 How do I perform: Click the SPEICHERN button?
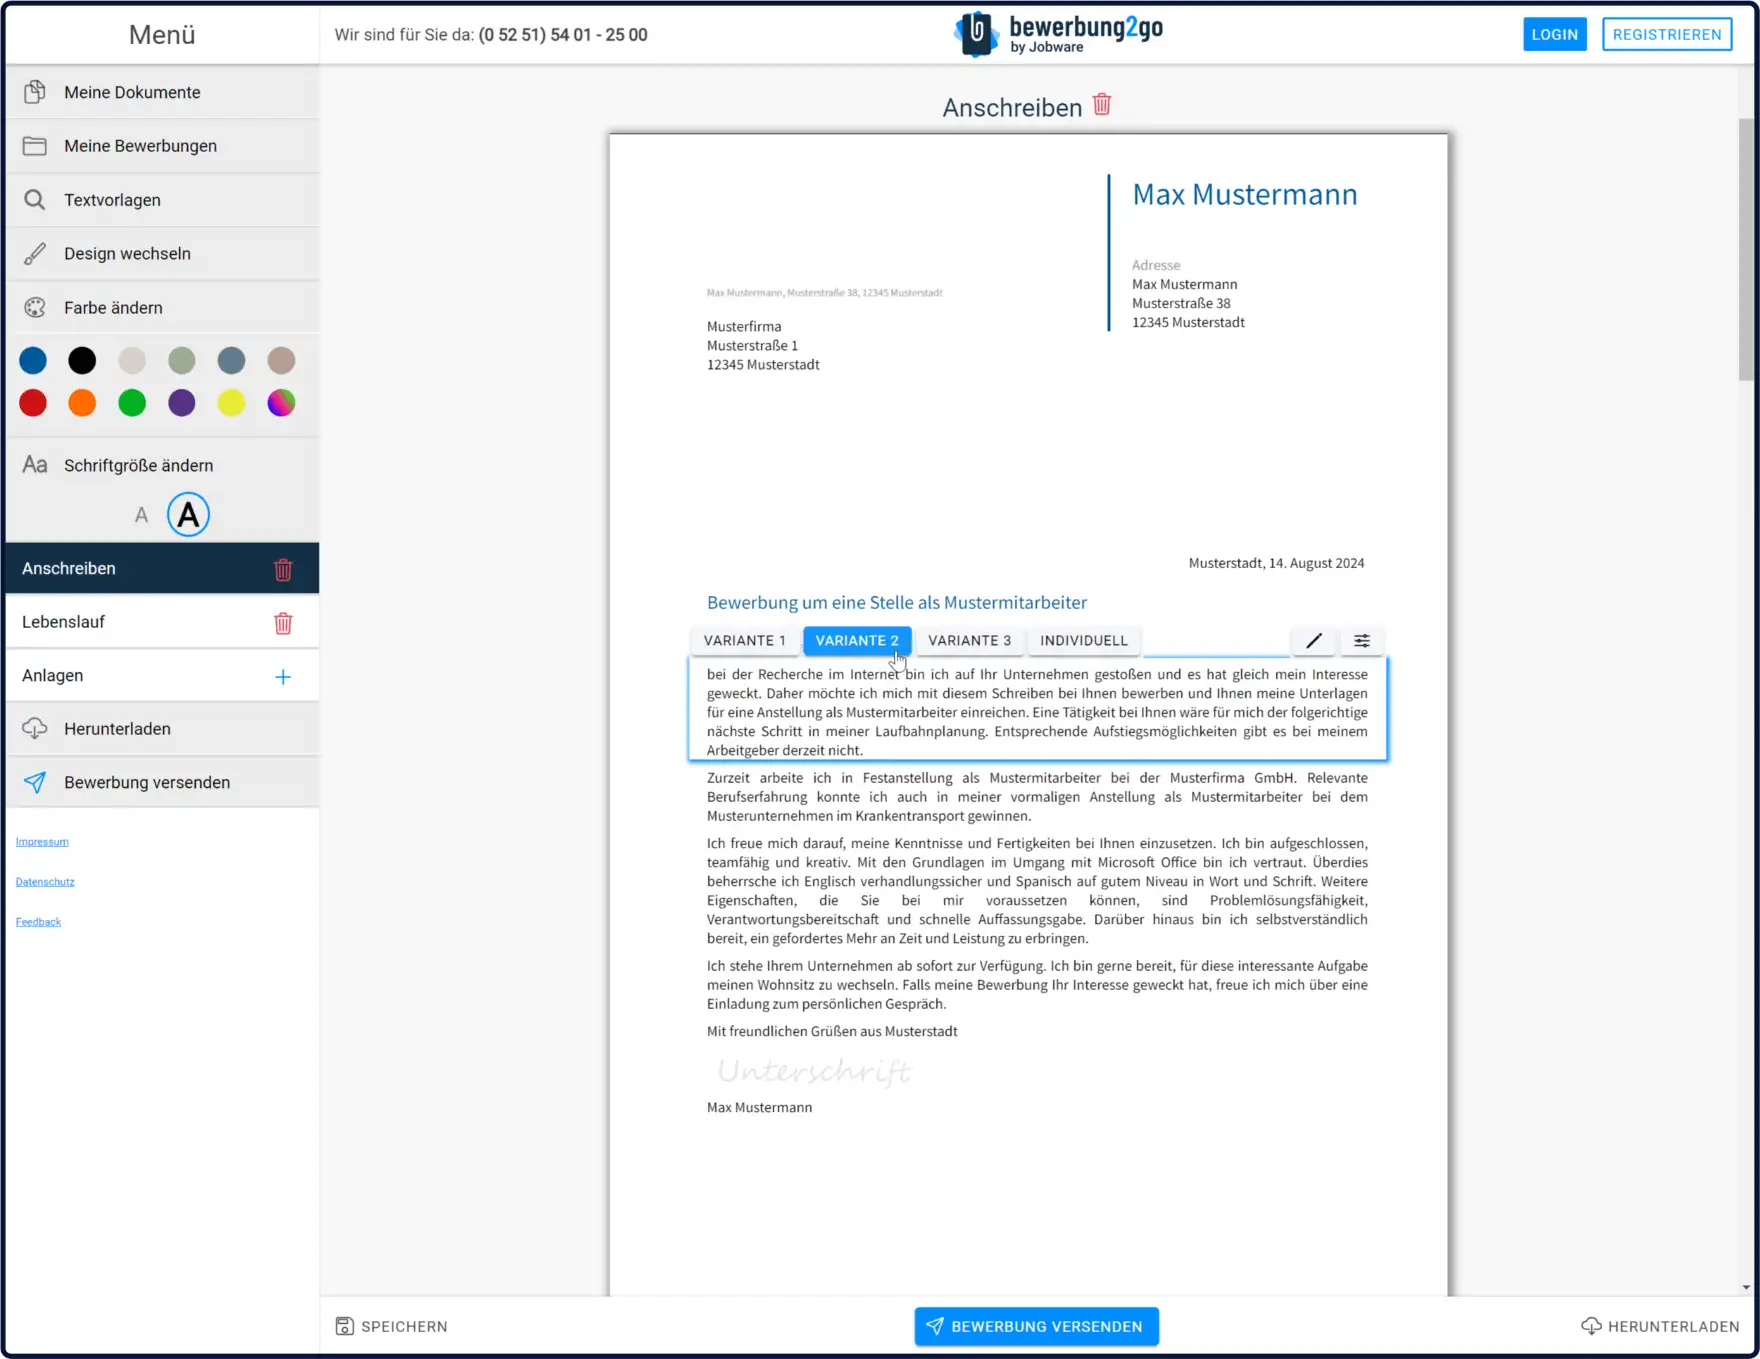point(391,1326)
